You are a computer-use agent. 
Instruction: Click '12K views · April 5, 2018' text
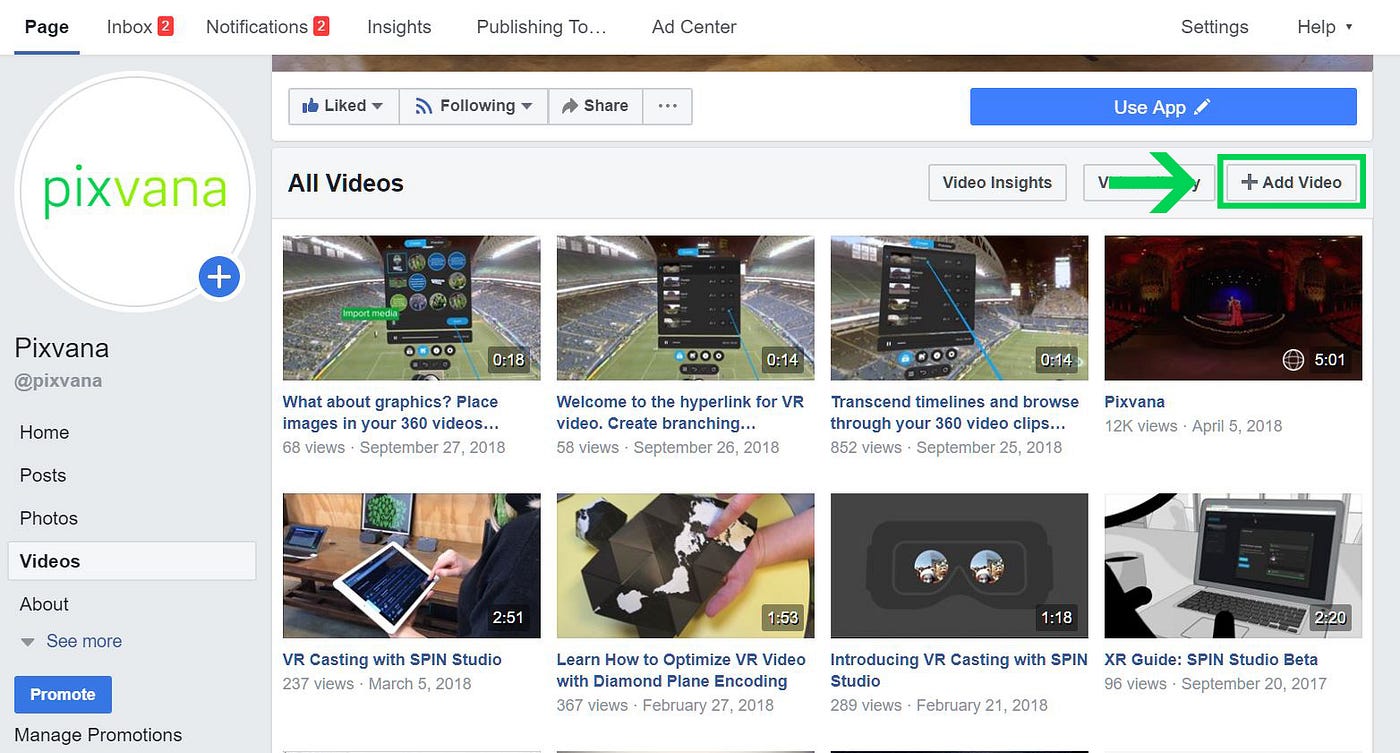[1193, 425]
